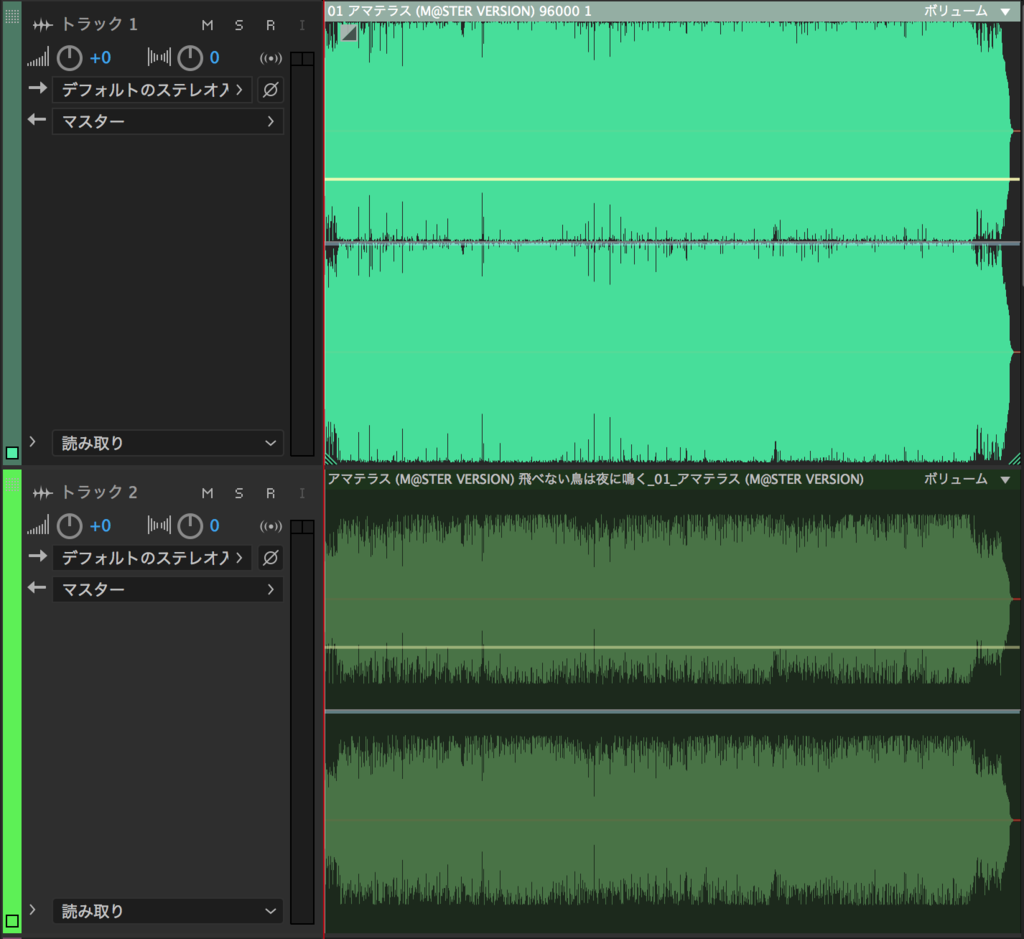Toggle input monitoring on Track 1
The height and width of the screenshot is (939, 1024).
click(x=302, y=25)
